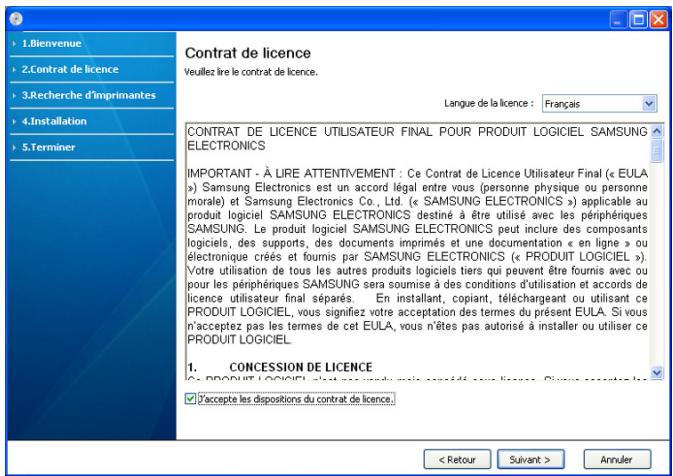Select 2.Contrat de licence step
Image resolution: width=673 pixels, height=476 pixels.
tap(70, 69)
